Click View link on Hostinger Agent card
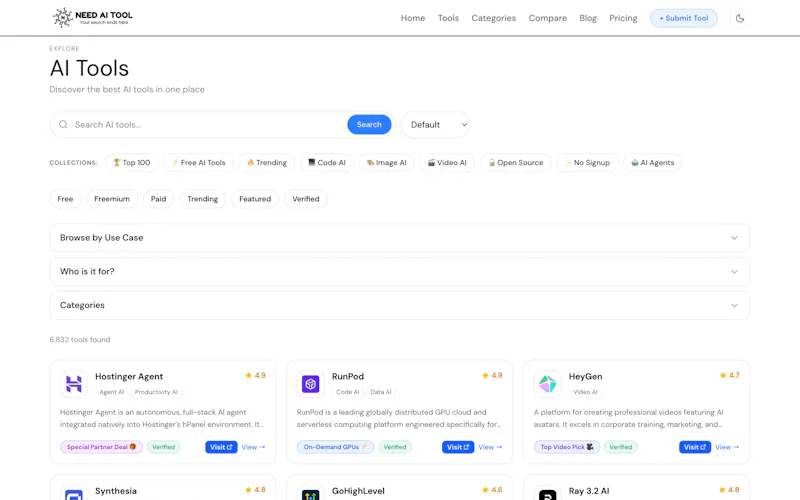This screenshot has width=800, height=500. pos(253,447)
